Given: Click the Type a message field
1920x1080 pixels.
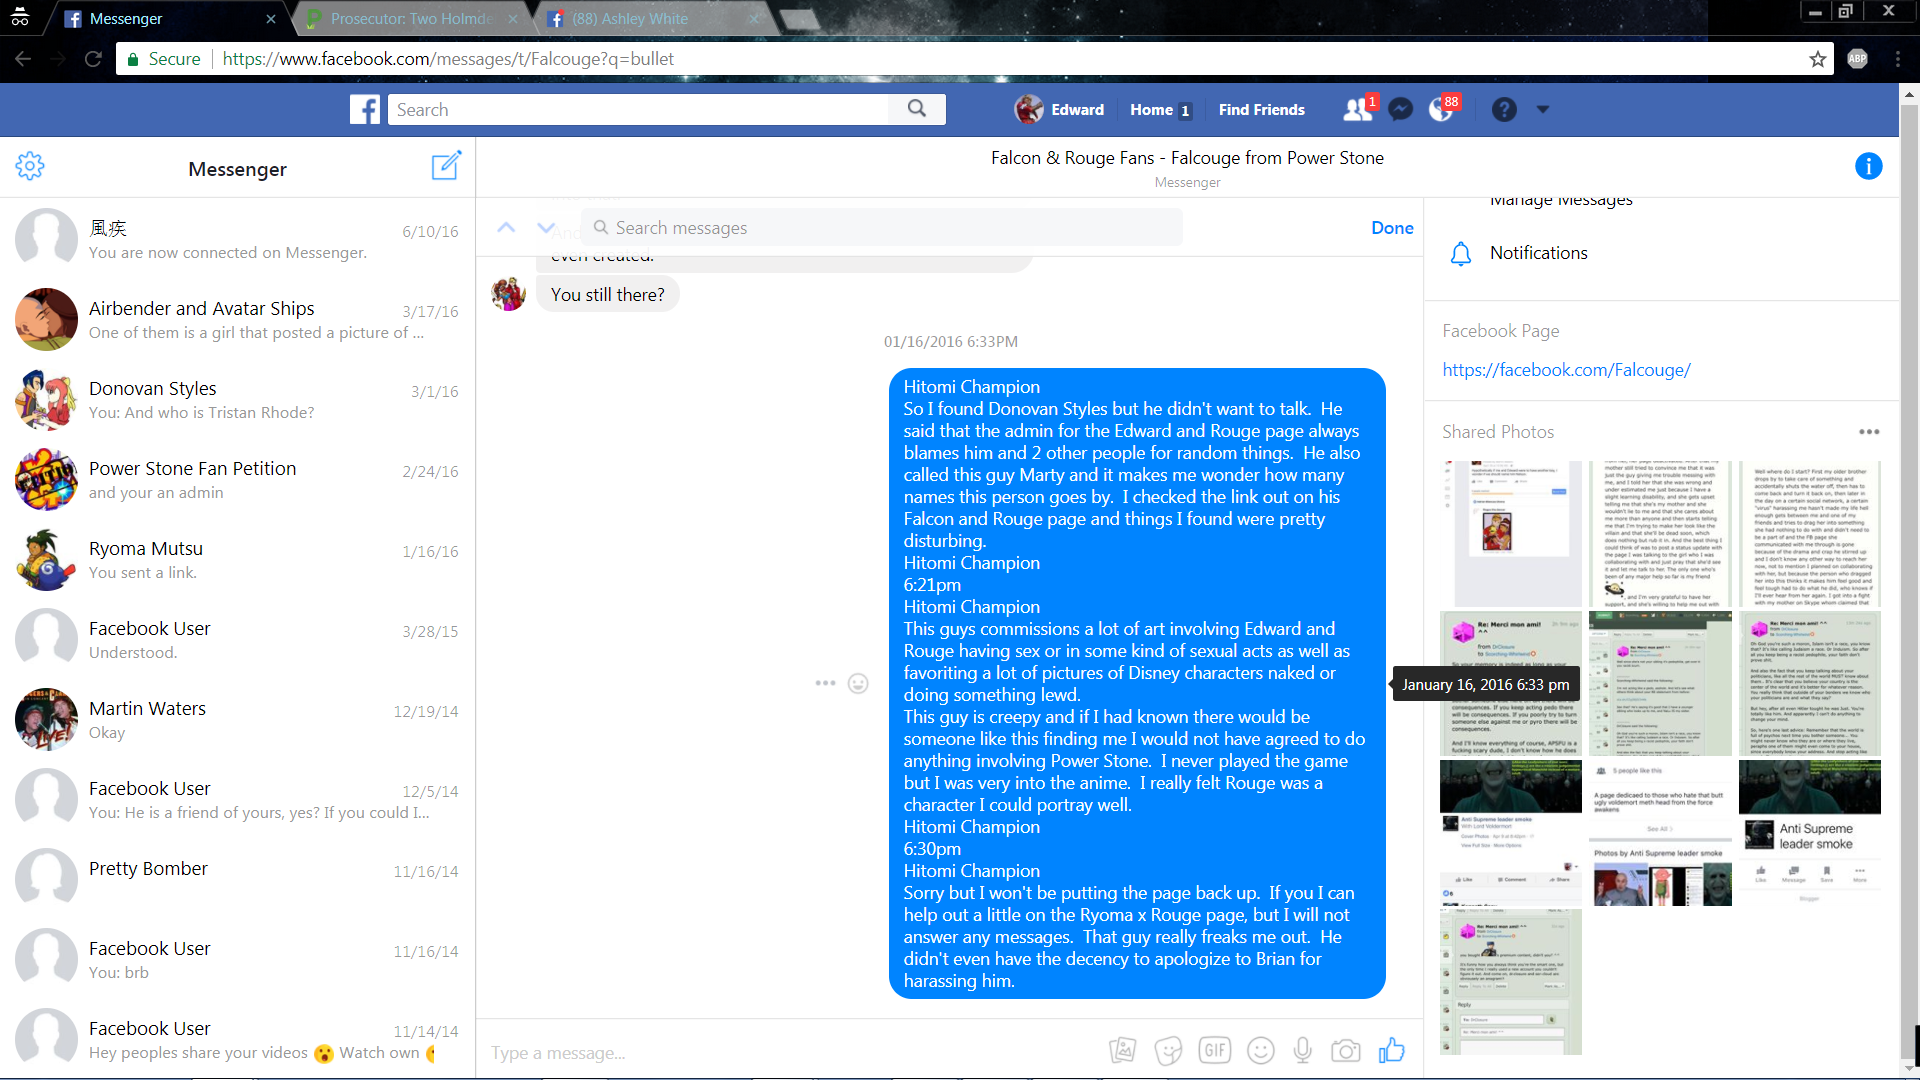Looking at the screenshot, I should point(790,1052).
